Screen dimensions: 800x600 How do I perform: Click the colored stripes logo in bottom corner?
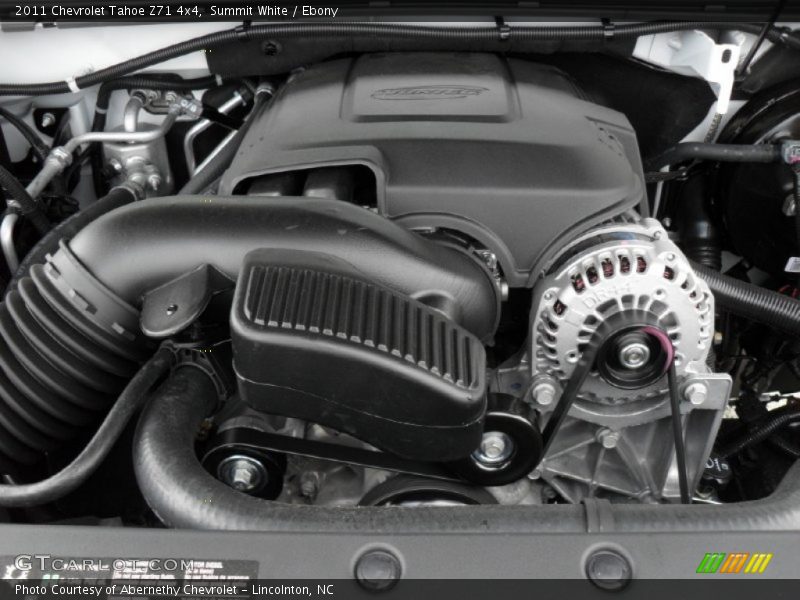(x=733, y=563)
